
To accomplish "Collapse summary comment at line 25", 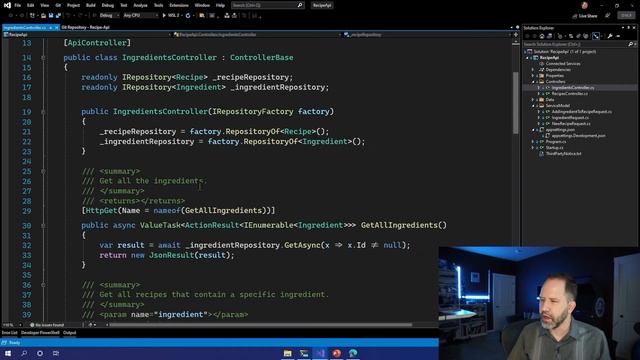I will [x=43, y=171].
